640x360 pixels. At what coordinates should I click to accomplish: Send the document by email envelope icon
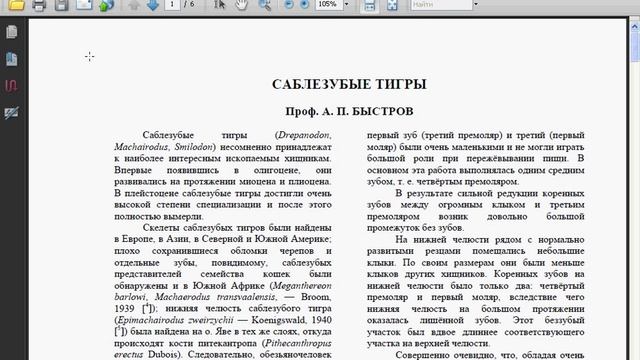tap(84, 4)
